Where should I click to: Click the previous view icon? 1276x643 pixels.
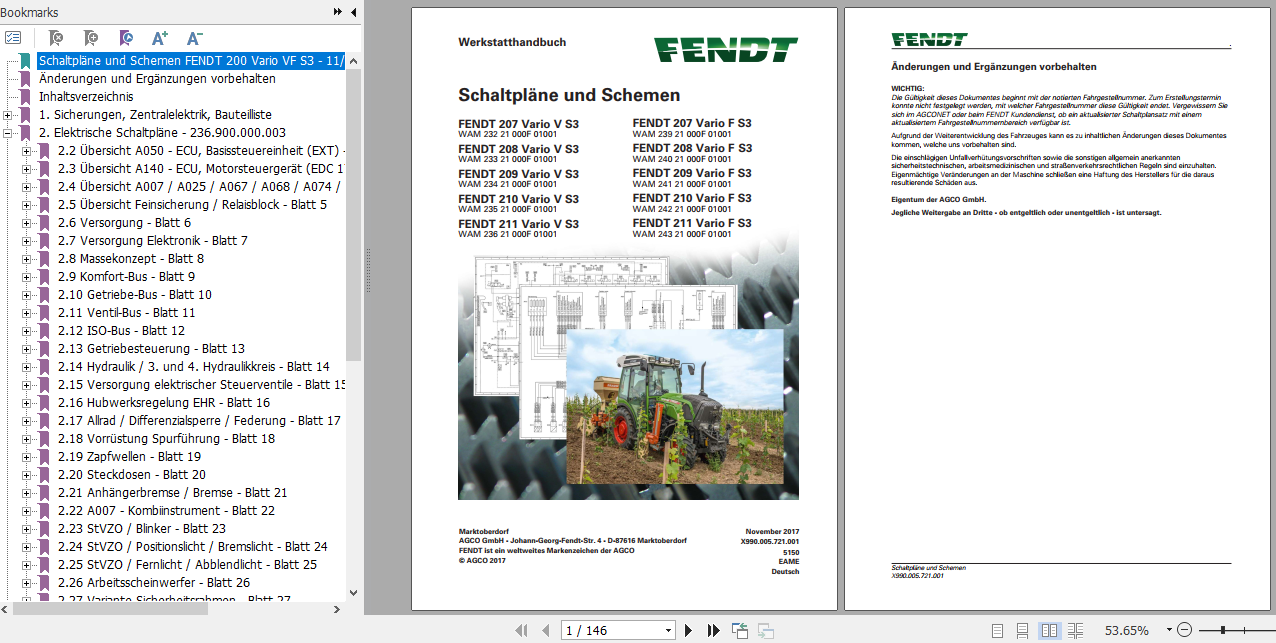[740, 630]
